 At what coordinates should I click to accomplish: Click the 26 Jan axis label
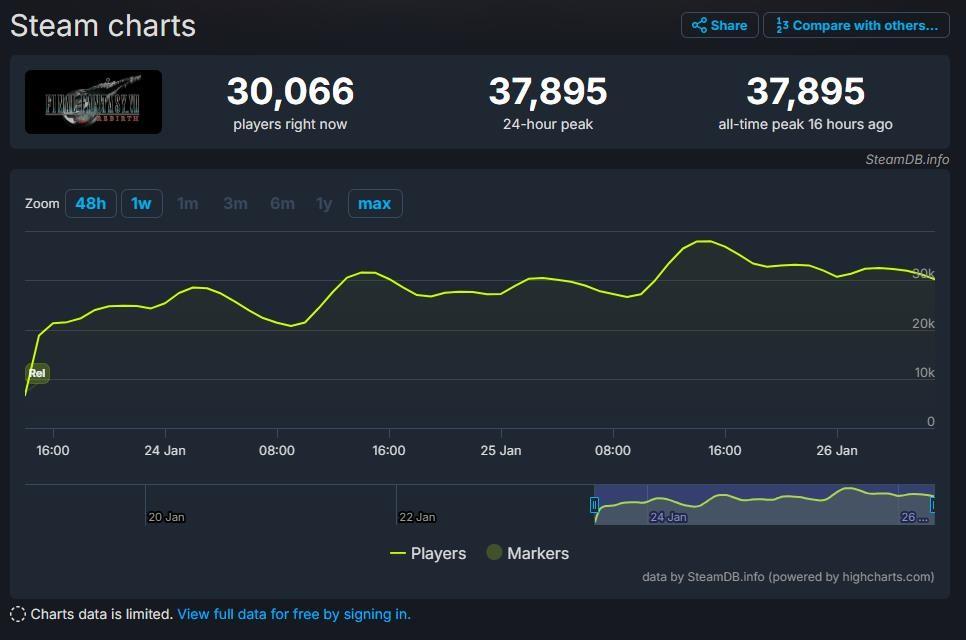837,450
